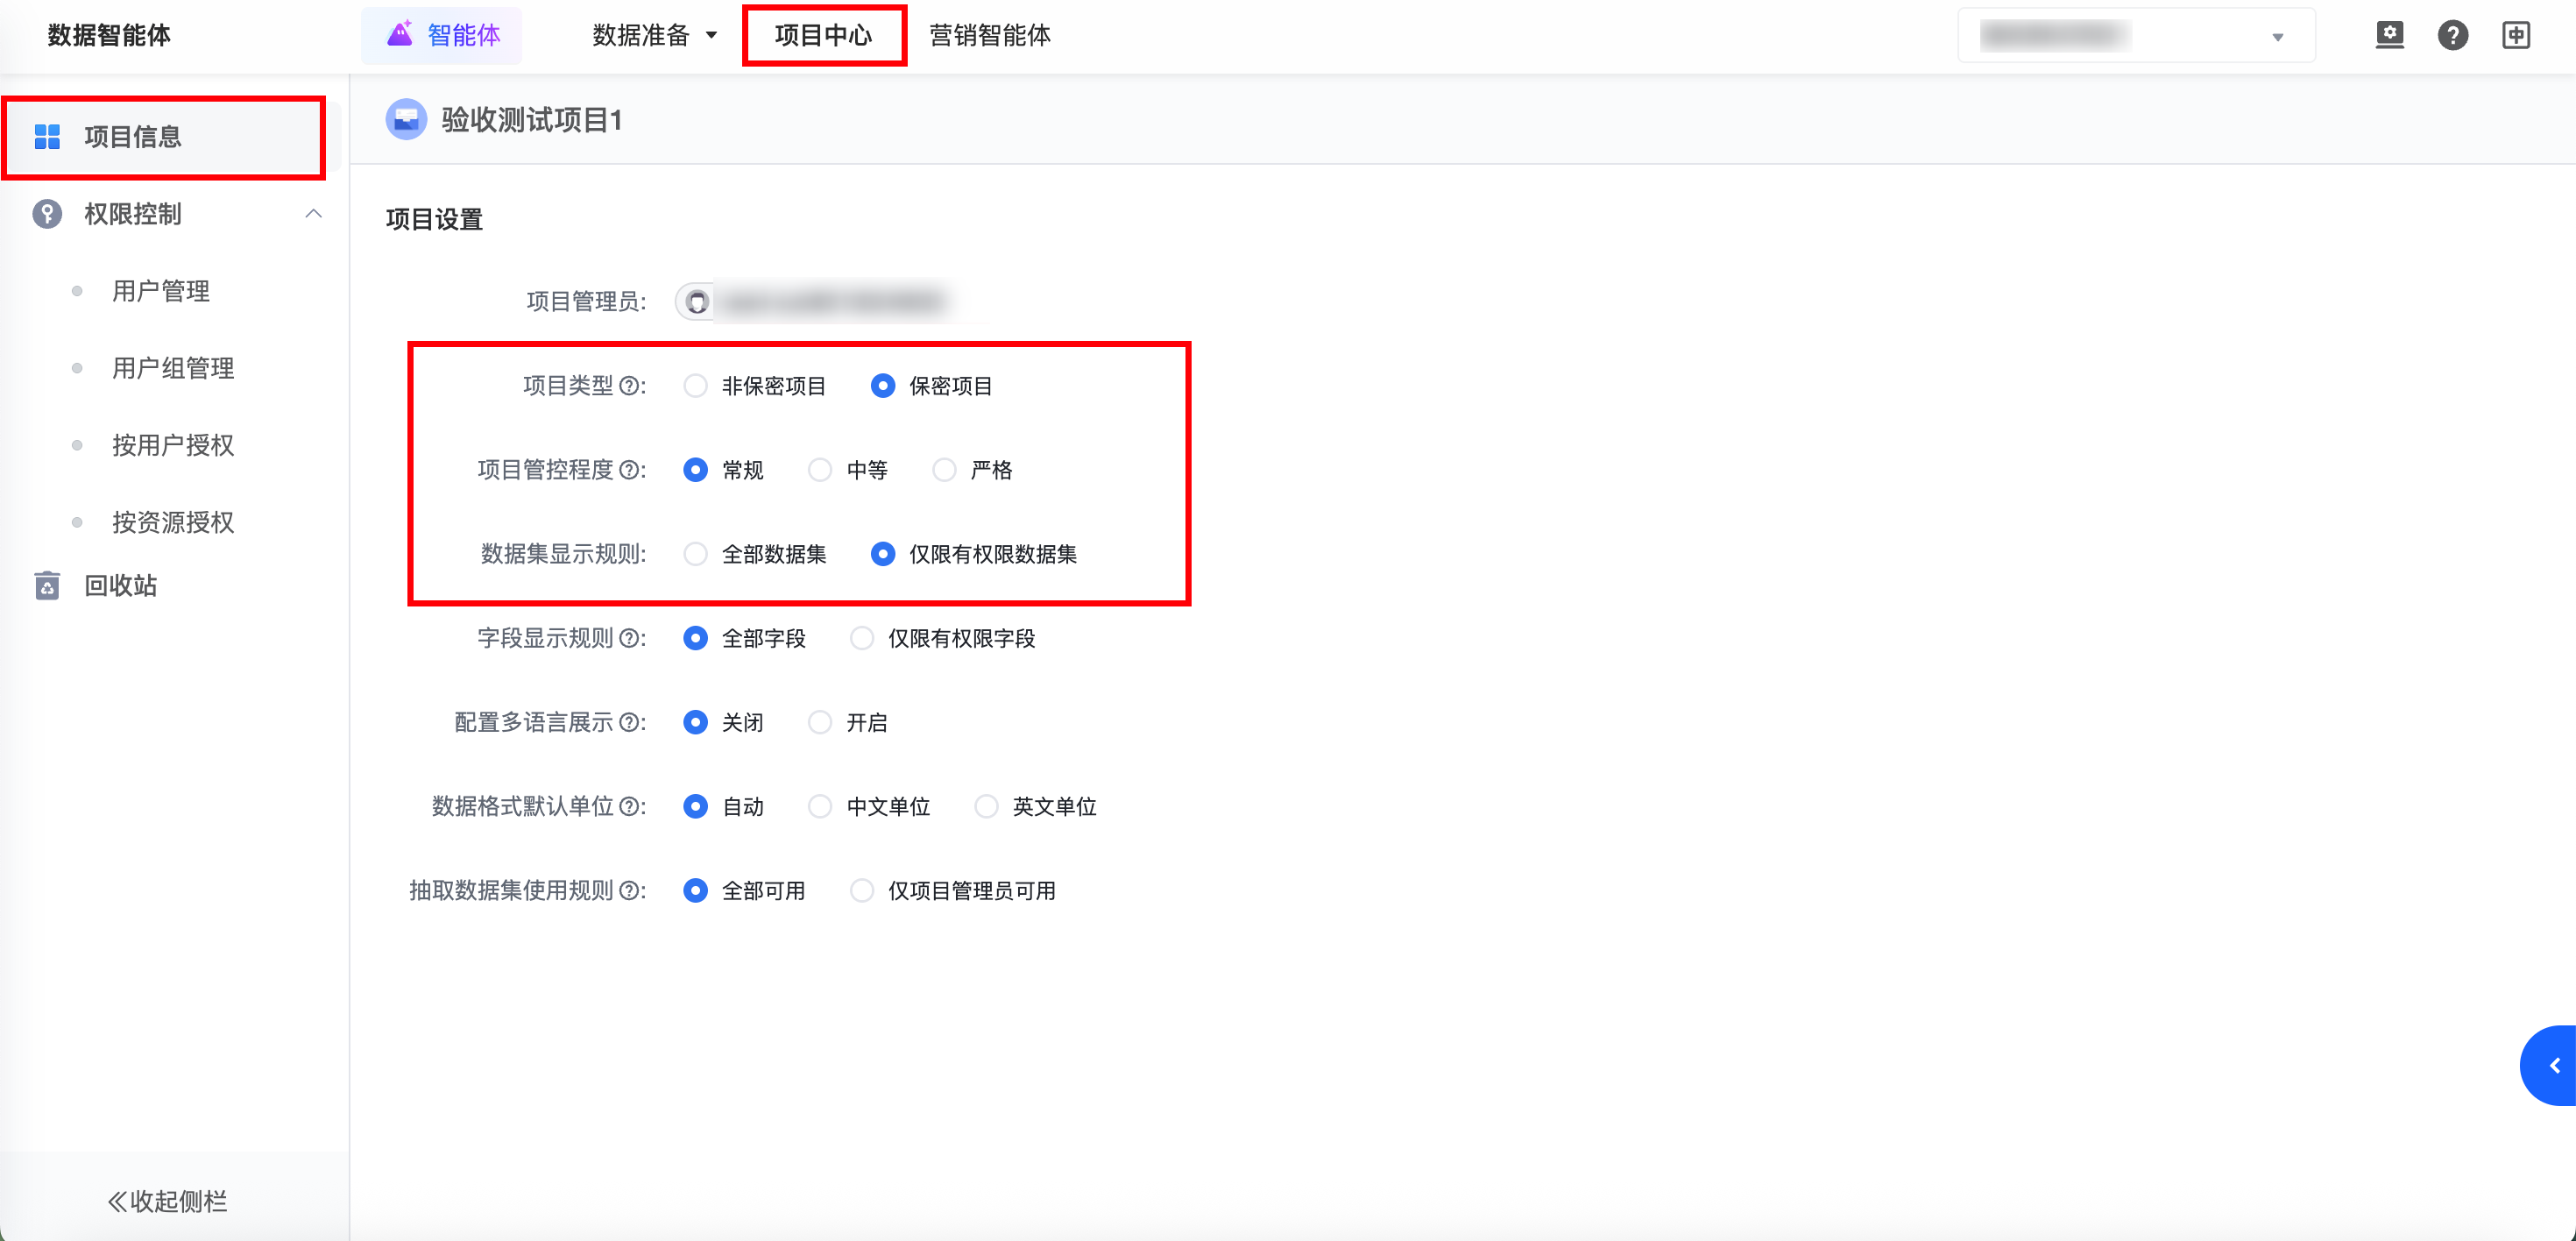
Task: Open the 智能体 tab in top navigation
Action: 442,35
